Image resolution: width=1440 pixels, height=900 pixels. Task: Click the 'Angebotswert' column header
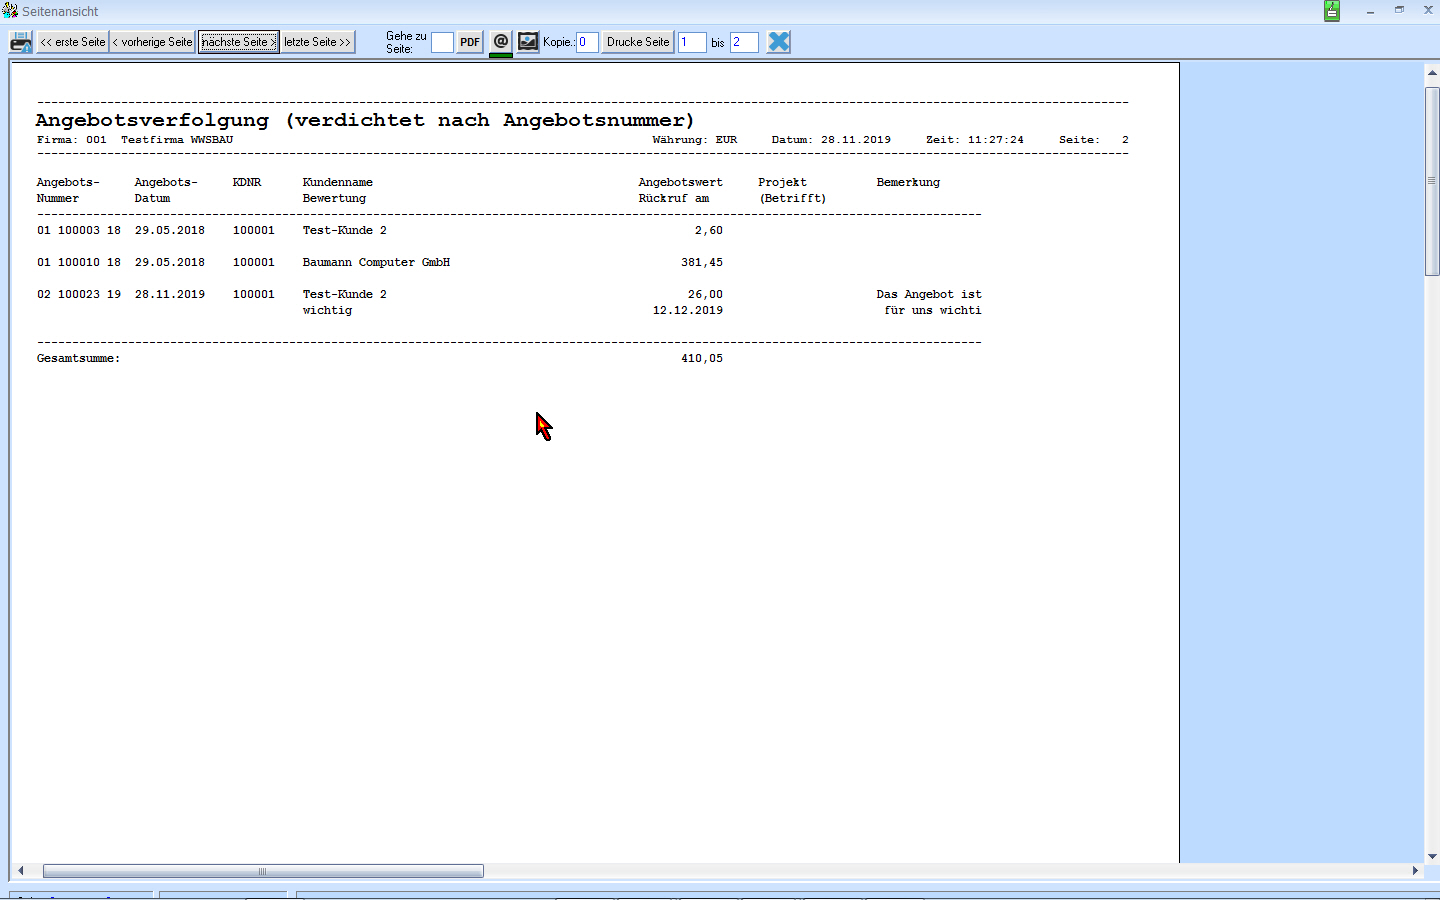(x=680, y=182)
